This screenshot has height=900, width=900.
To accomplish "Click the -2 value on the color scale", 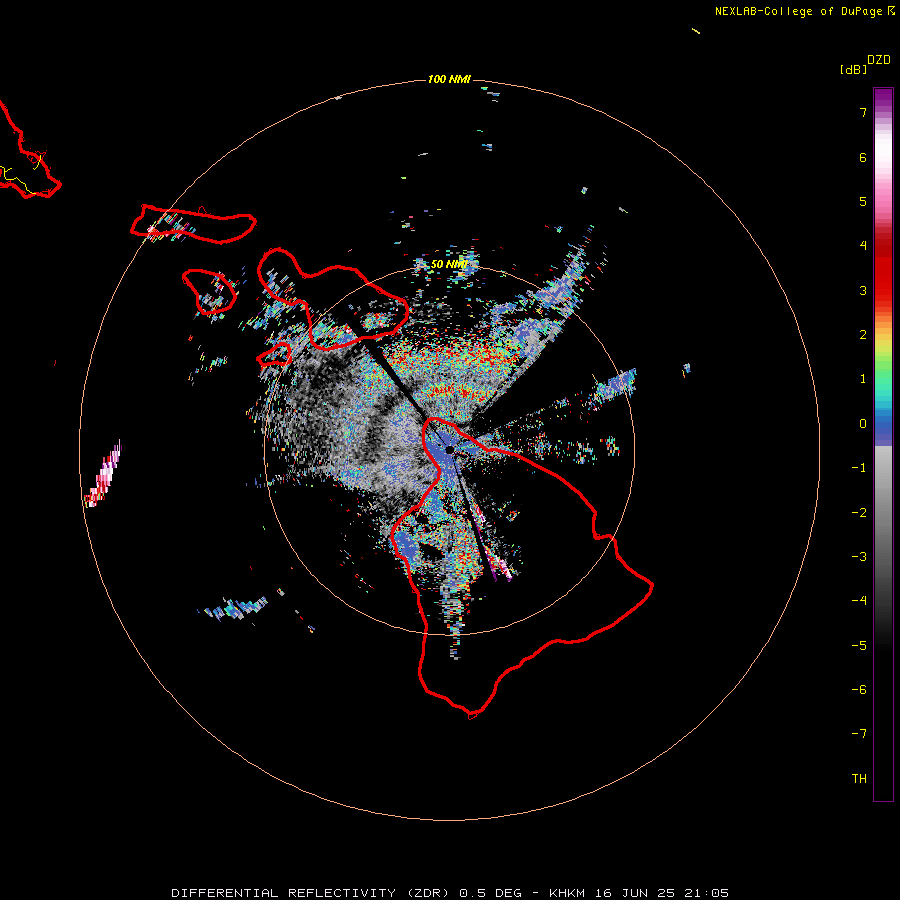I will point(859,513).
